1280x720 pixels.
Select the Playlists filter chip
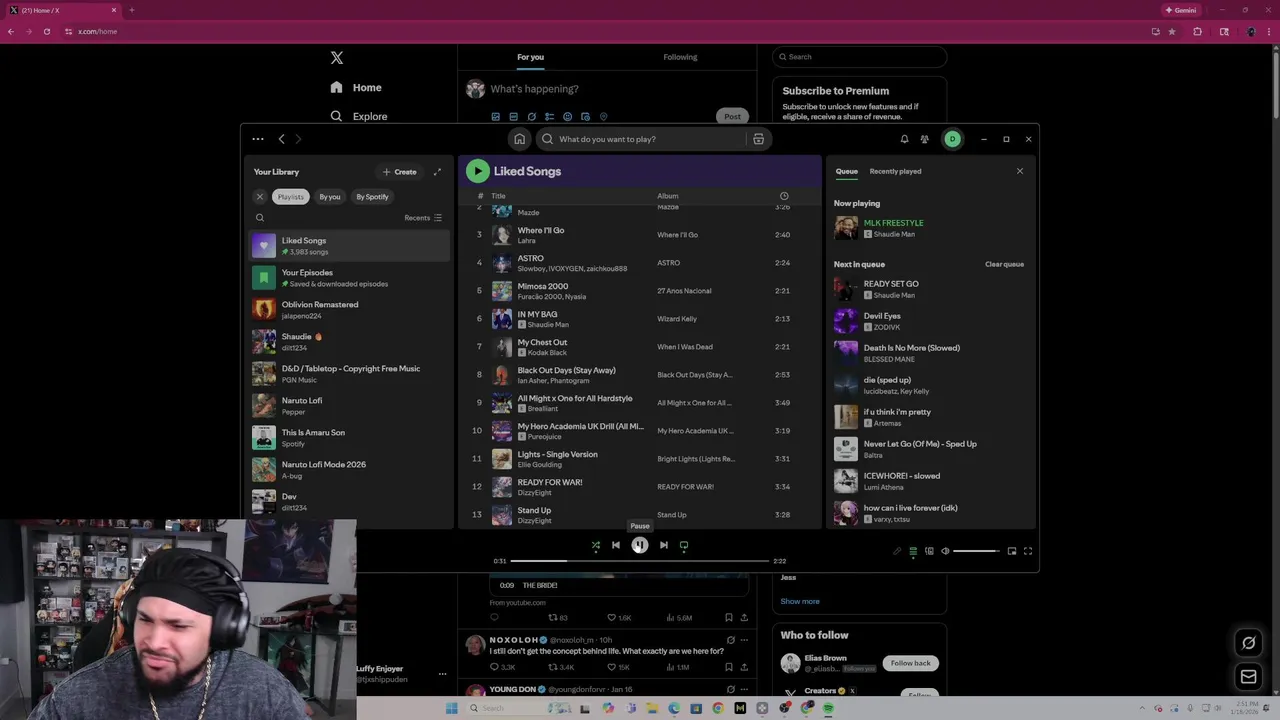(291, 197)
